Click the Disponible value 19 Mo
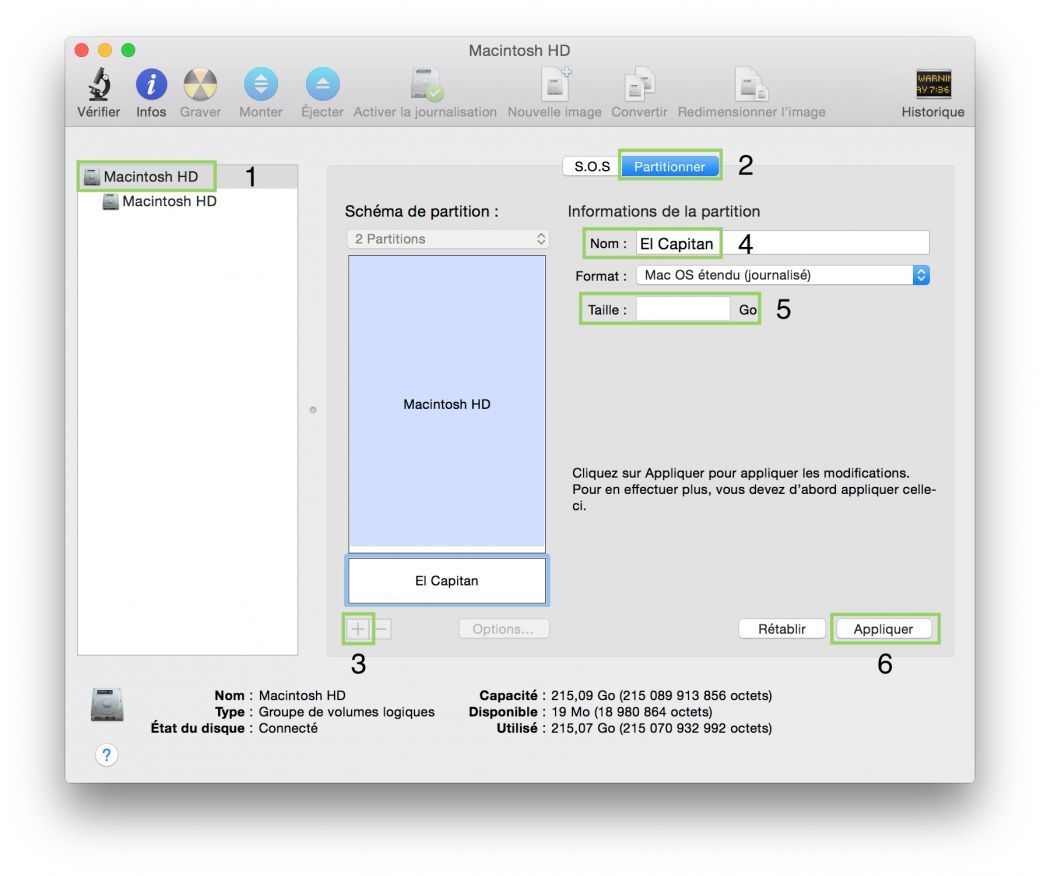This screenshot has width=1040, height=876. click(x=631, y=712)
